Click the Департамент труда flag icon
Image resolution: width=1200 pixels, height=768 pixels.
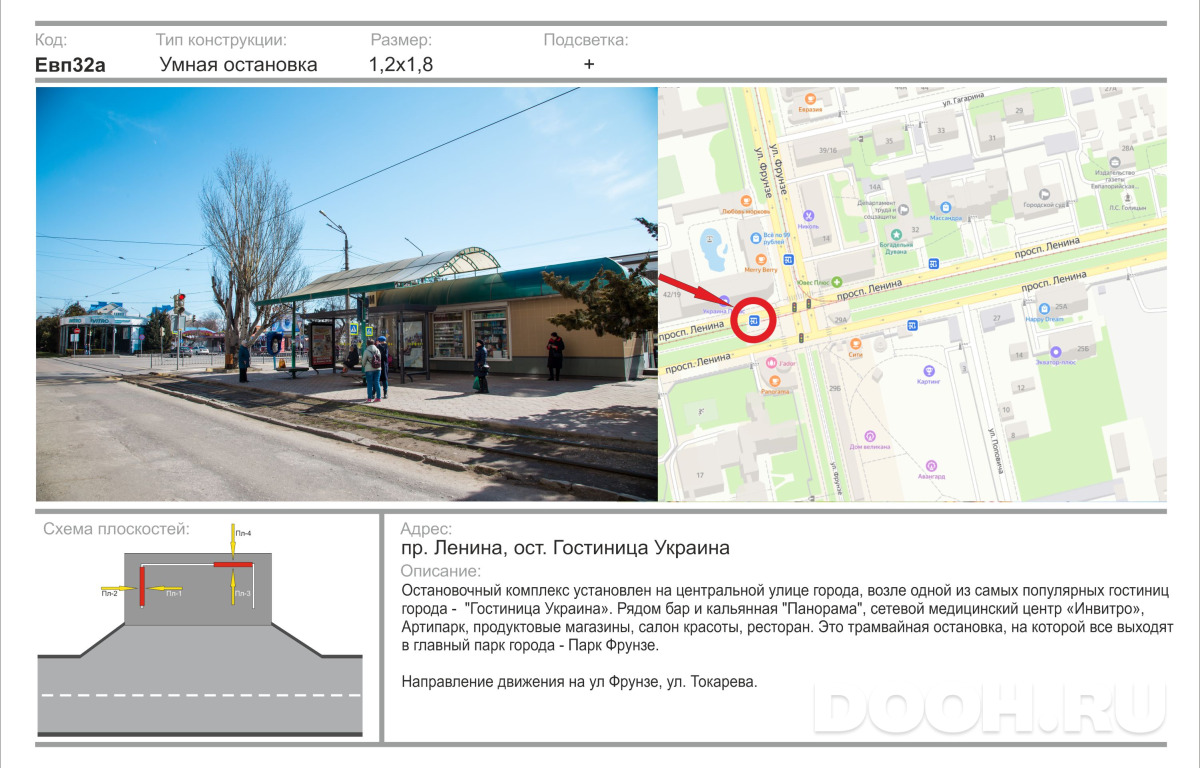pos(903,210)
